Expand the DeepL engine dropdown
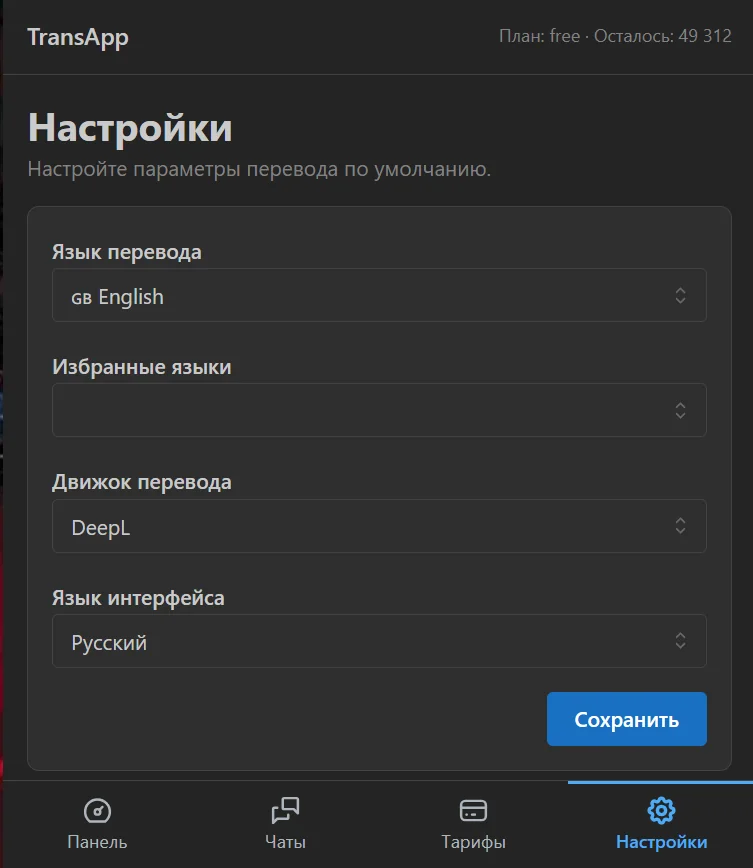 click(x=379, y=526)
